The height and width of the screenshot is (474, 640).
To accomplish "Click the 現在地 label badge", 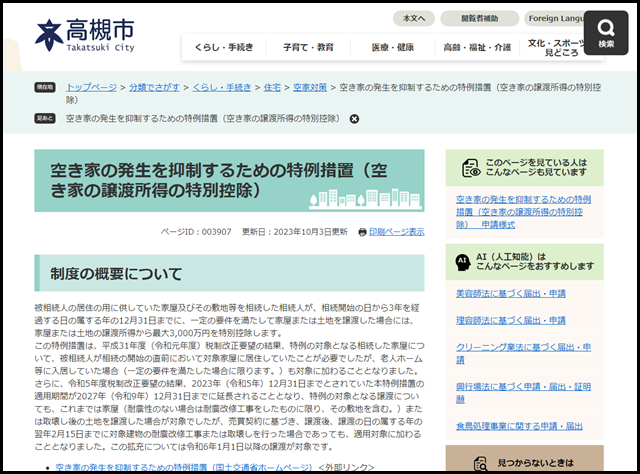I will pos(44,87).
